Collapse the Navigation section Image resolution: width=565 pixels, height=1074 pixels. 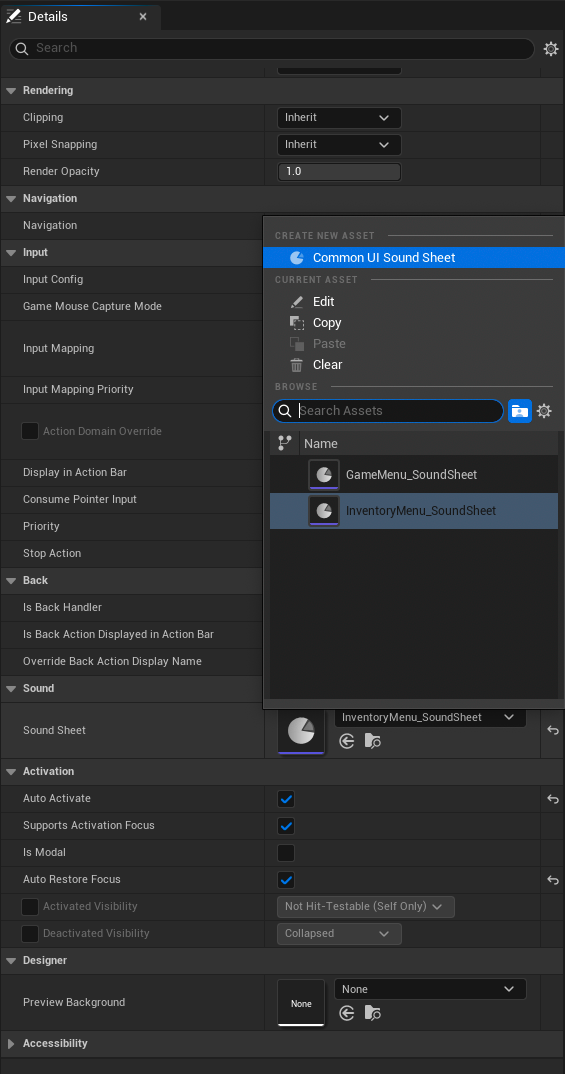coord(11,198)
